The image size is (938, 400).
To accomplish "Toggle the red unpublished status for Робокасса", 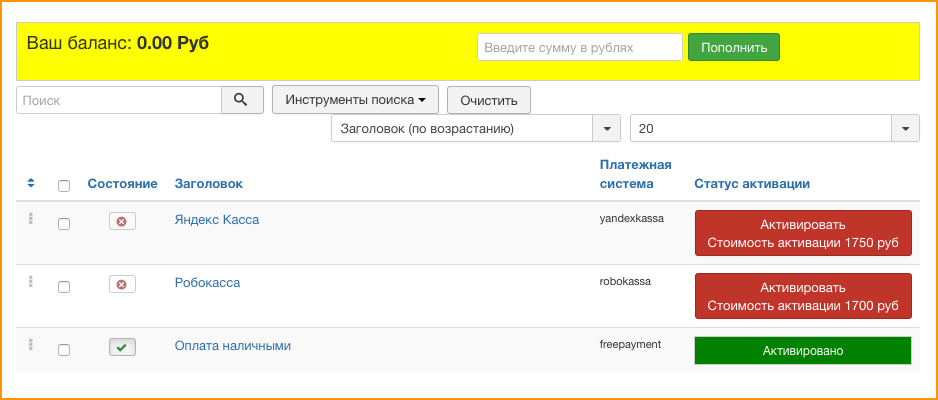I will tap(122, 284).
